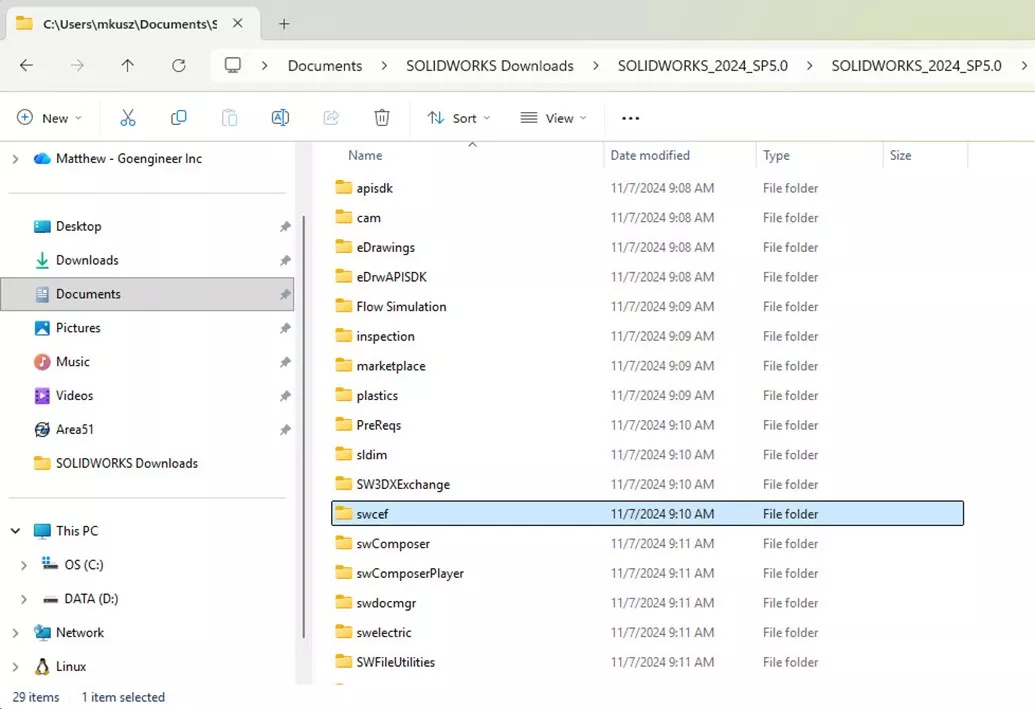
Task: Click chevron after Documents in breadcrumb
Action: pyautogui.click(x=384, y=65)
